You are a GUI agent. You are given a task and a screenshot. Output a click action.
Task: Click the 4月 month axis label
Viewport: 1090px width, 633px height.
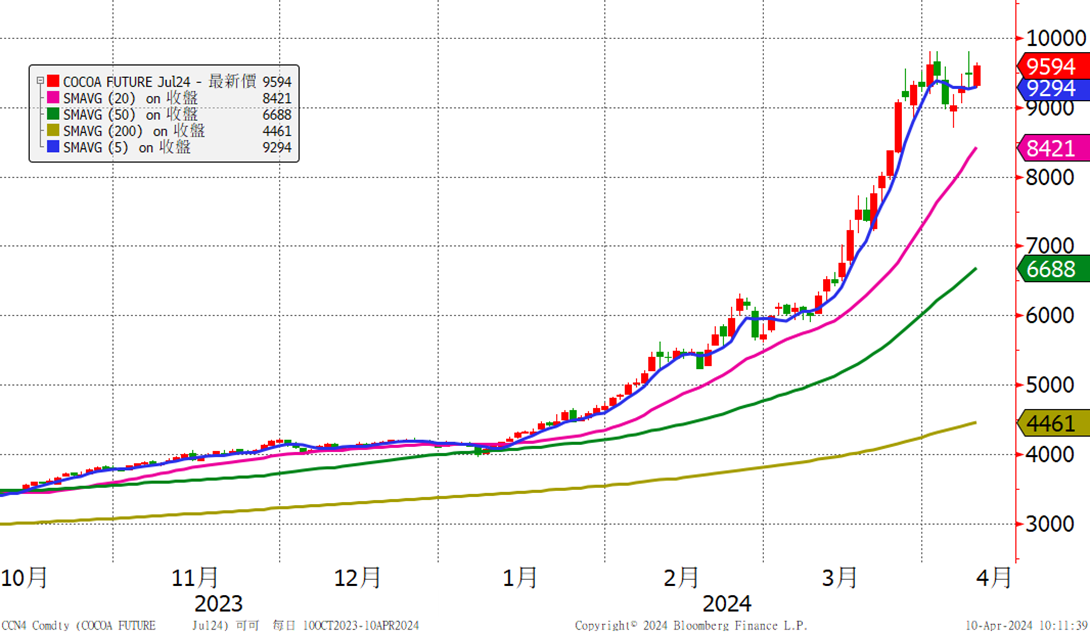[994, 578]
